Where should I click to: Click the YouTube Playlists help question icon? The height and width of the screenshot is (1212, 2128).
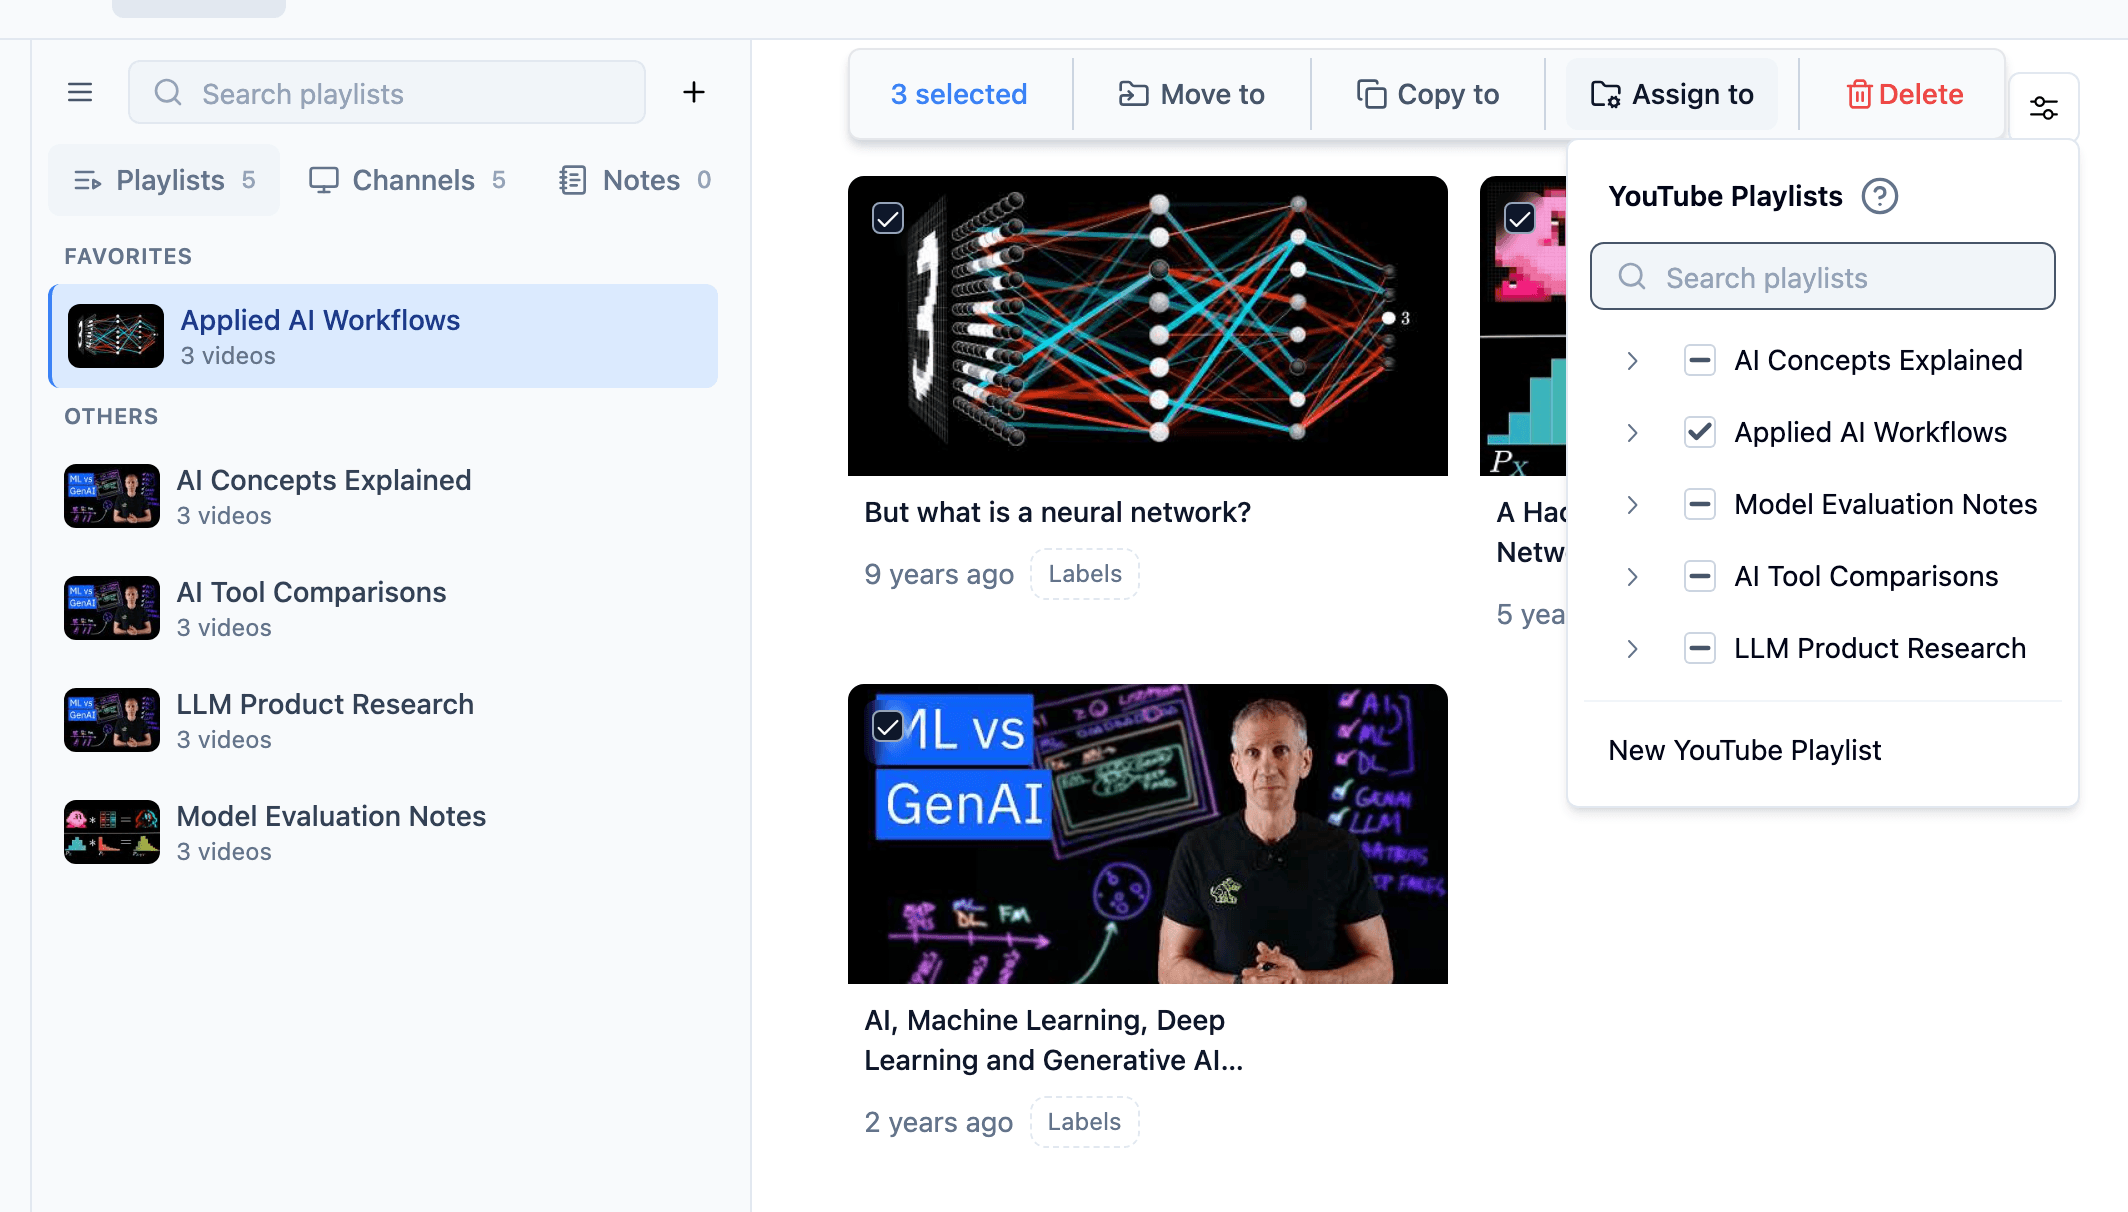click(1880, 196)
